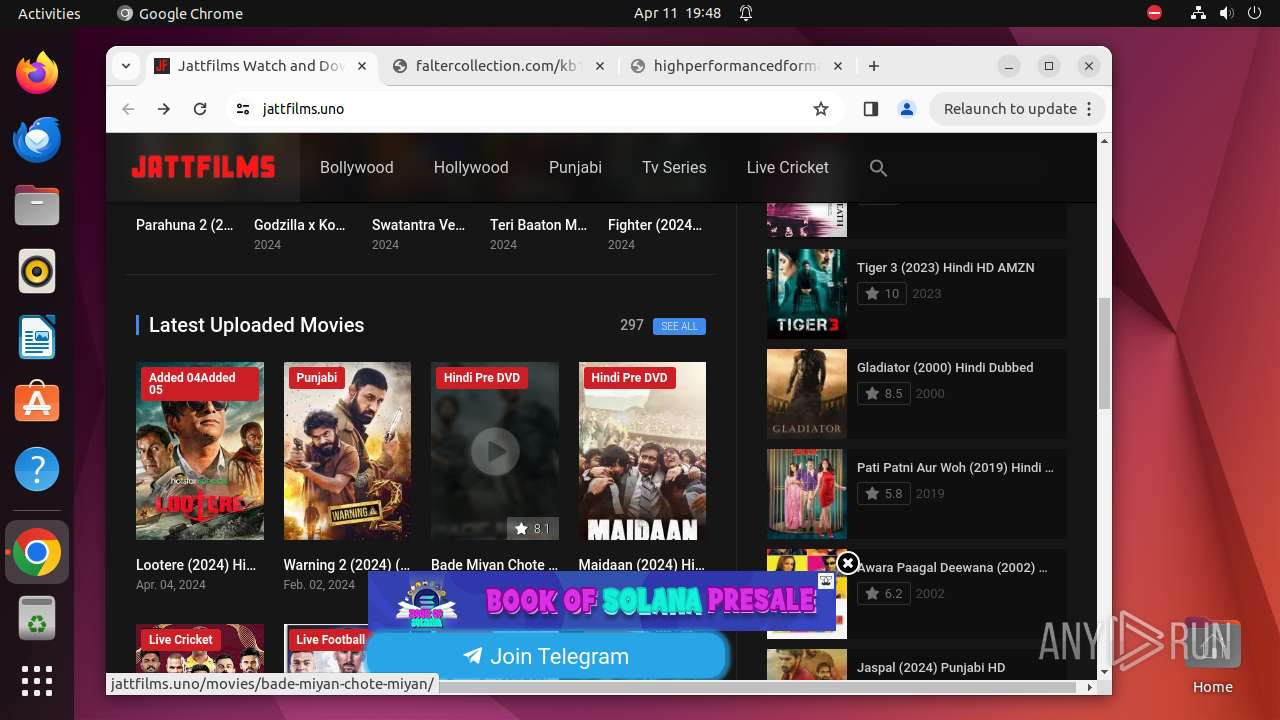Go back with the back arrow button
Viewport: 1280px width, 720px height.
coord(128,109)
